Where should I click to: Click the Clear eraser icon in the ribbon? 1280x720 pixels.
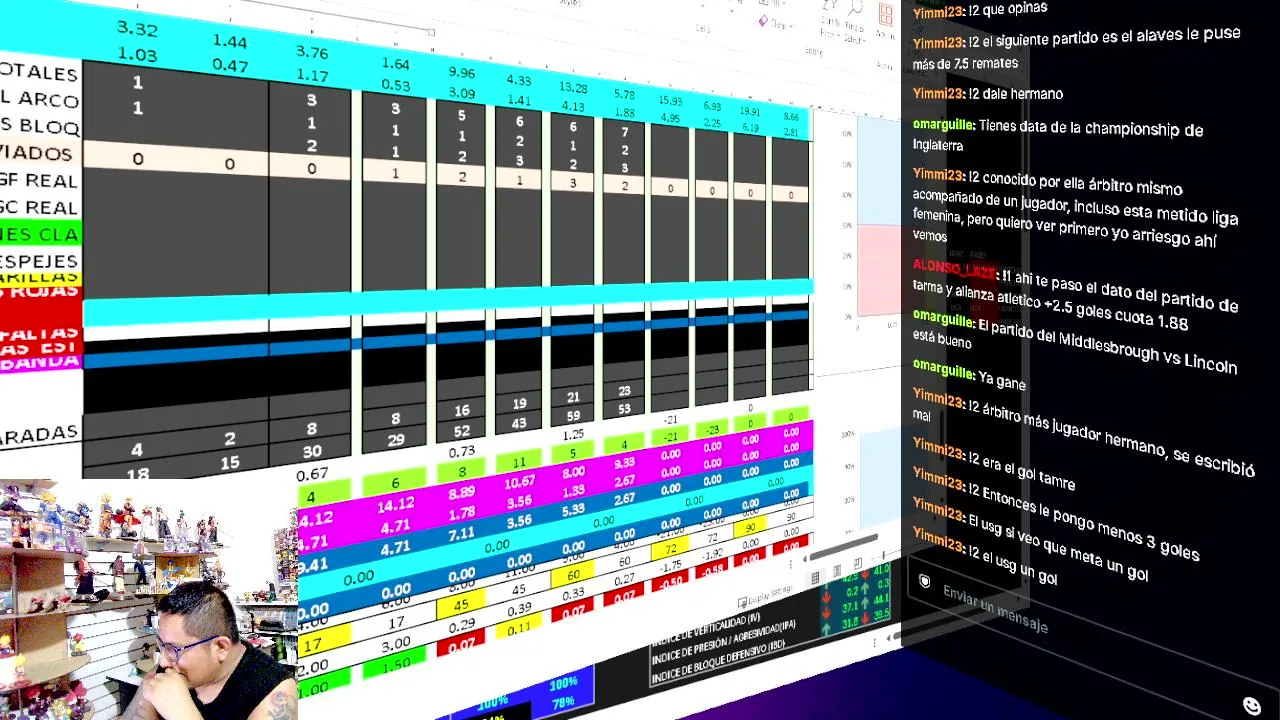tap(764, 21)
